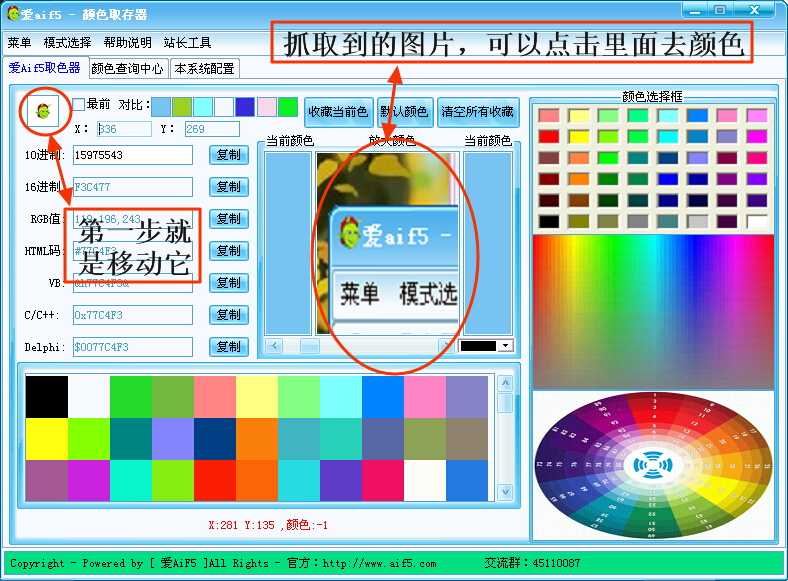Copy the 10进制 value with 复制
The image size is (788, 581).
click(x=229, y=155)
